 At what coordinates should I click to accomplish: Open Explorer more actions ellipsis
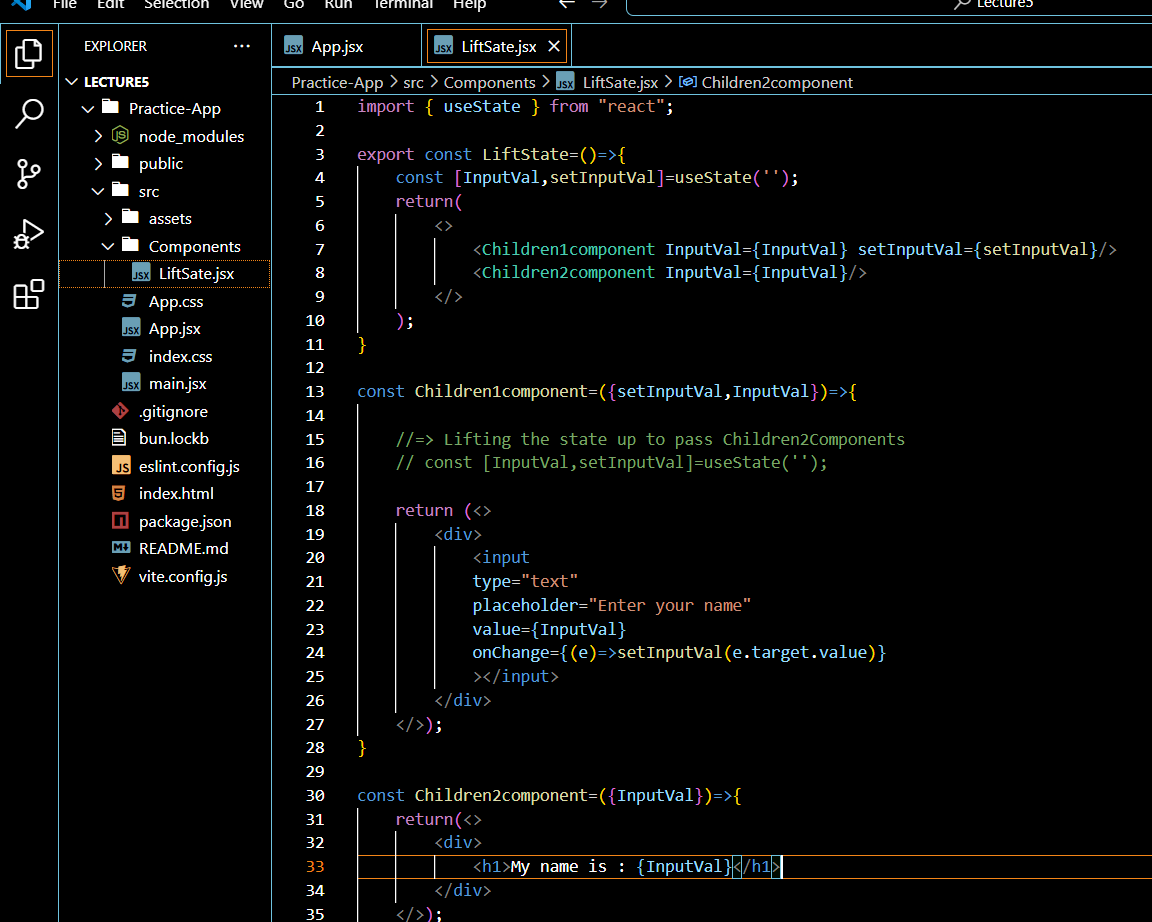pos(242,46)
